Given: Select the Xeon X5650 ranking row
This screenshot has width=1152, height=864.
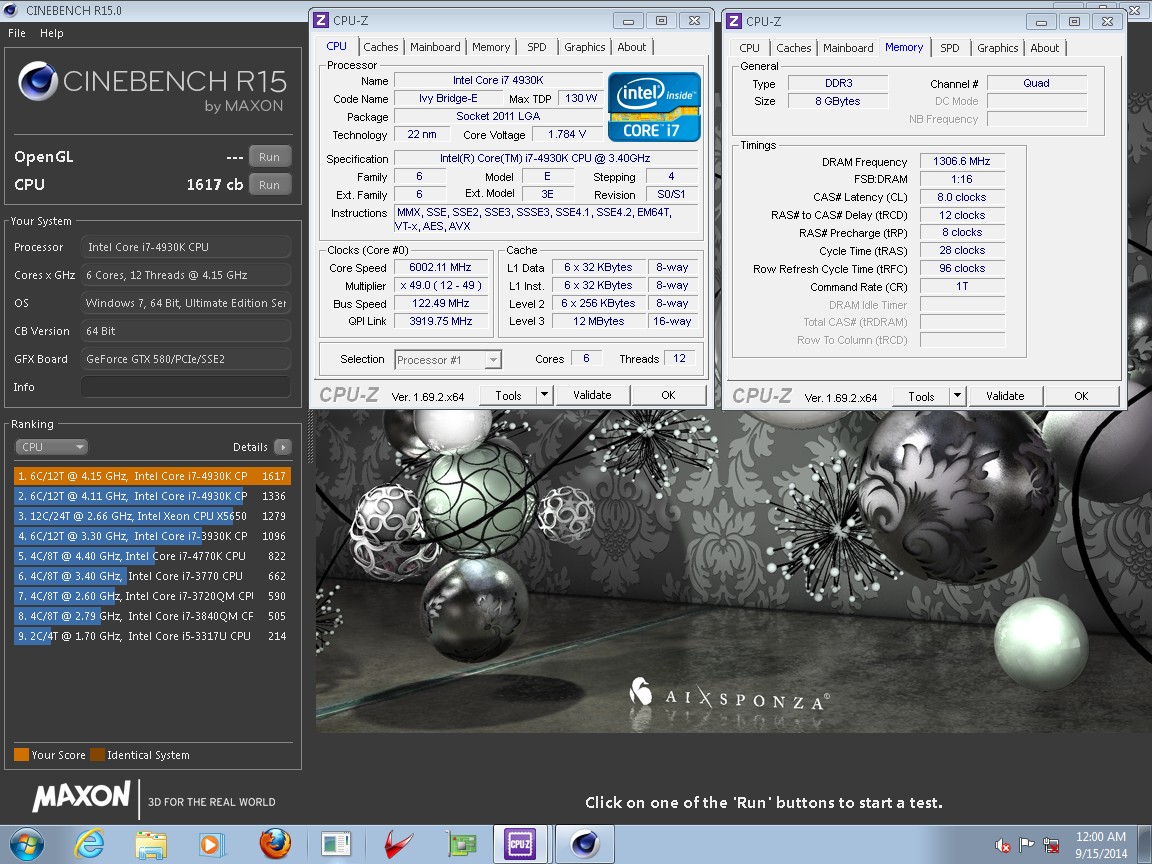Looking at the screenshot, I should pos(152,516).
